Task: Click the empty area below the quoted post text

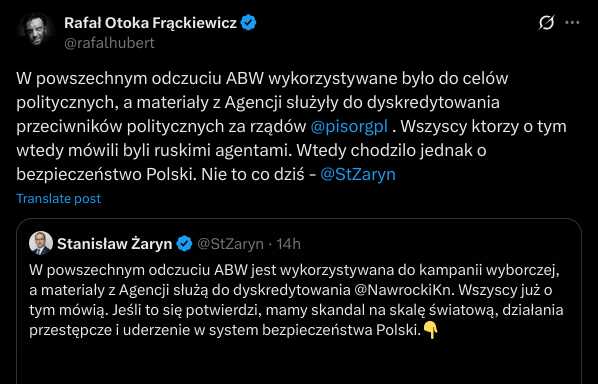Action: [x=299, y=362]
